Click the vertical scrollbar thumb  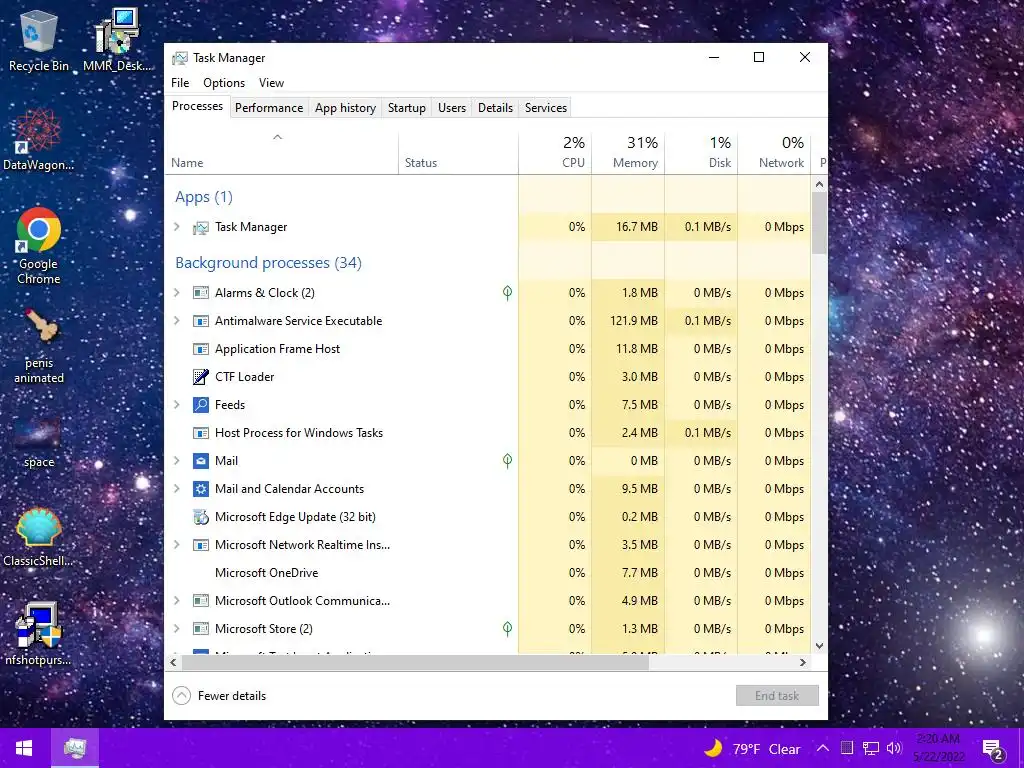(820, 223)
